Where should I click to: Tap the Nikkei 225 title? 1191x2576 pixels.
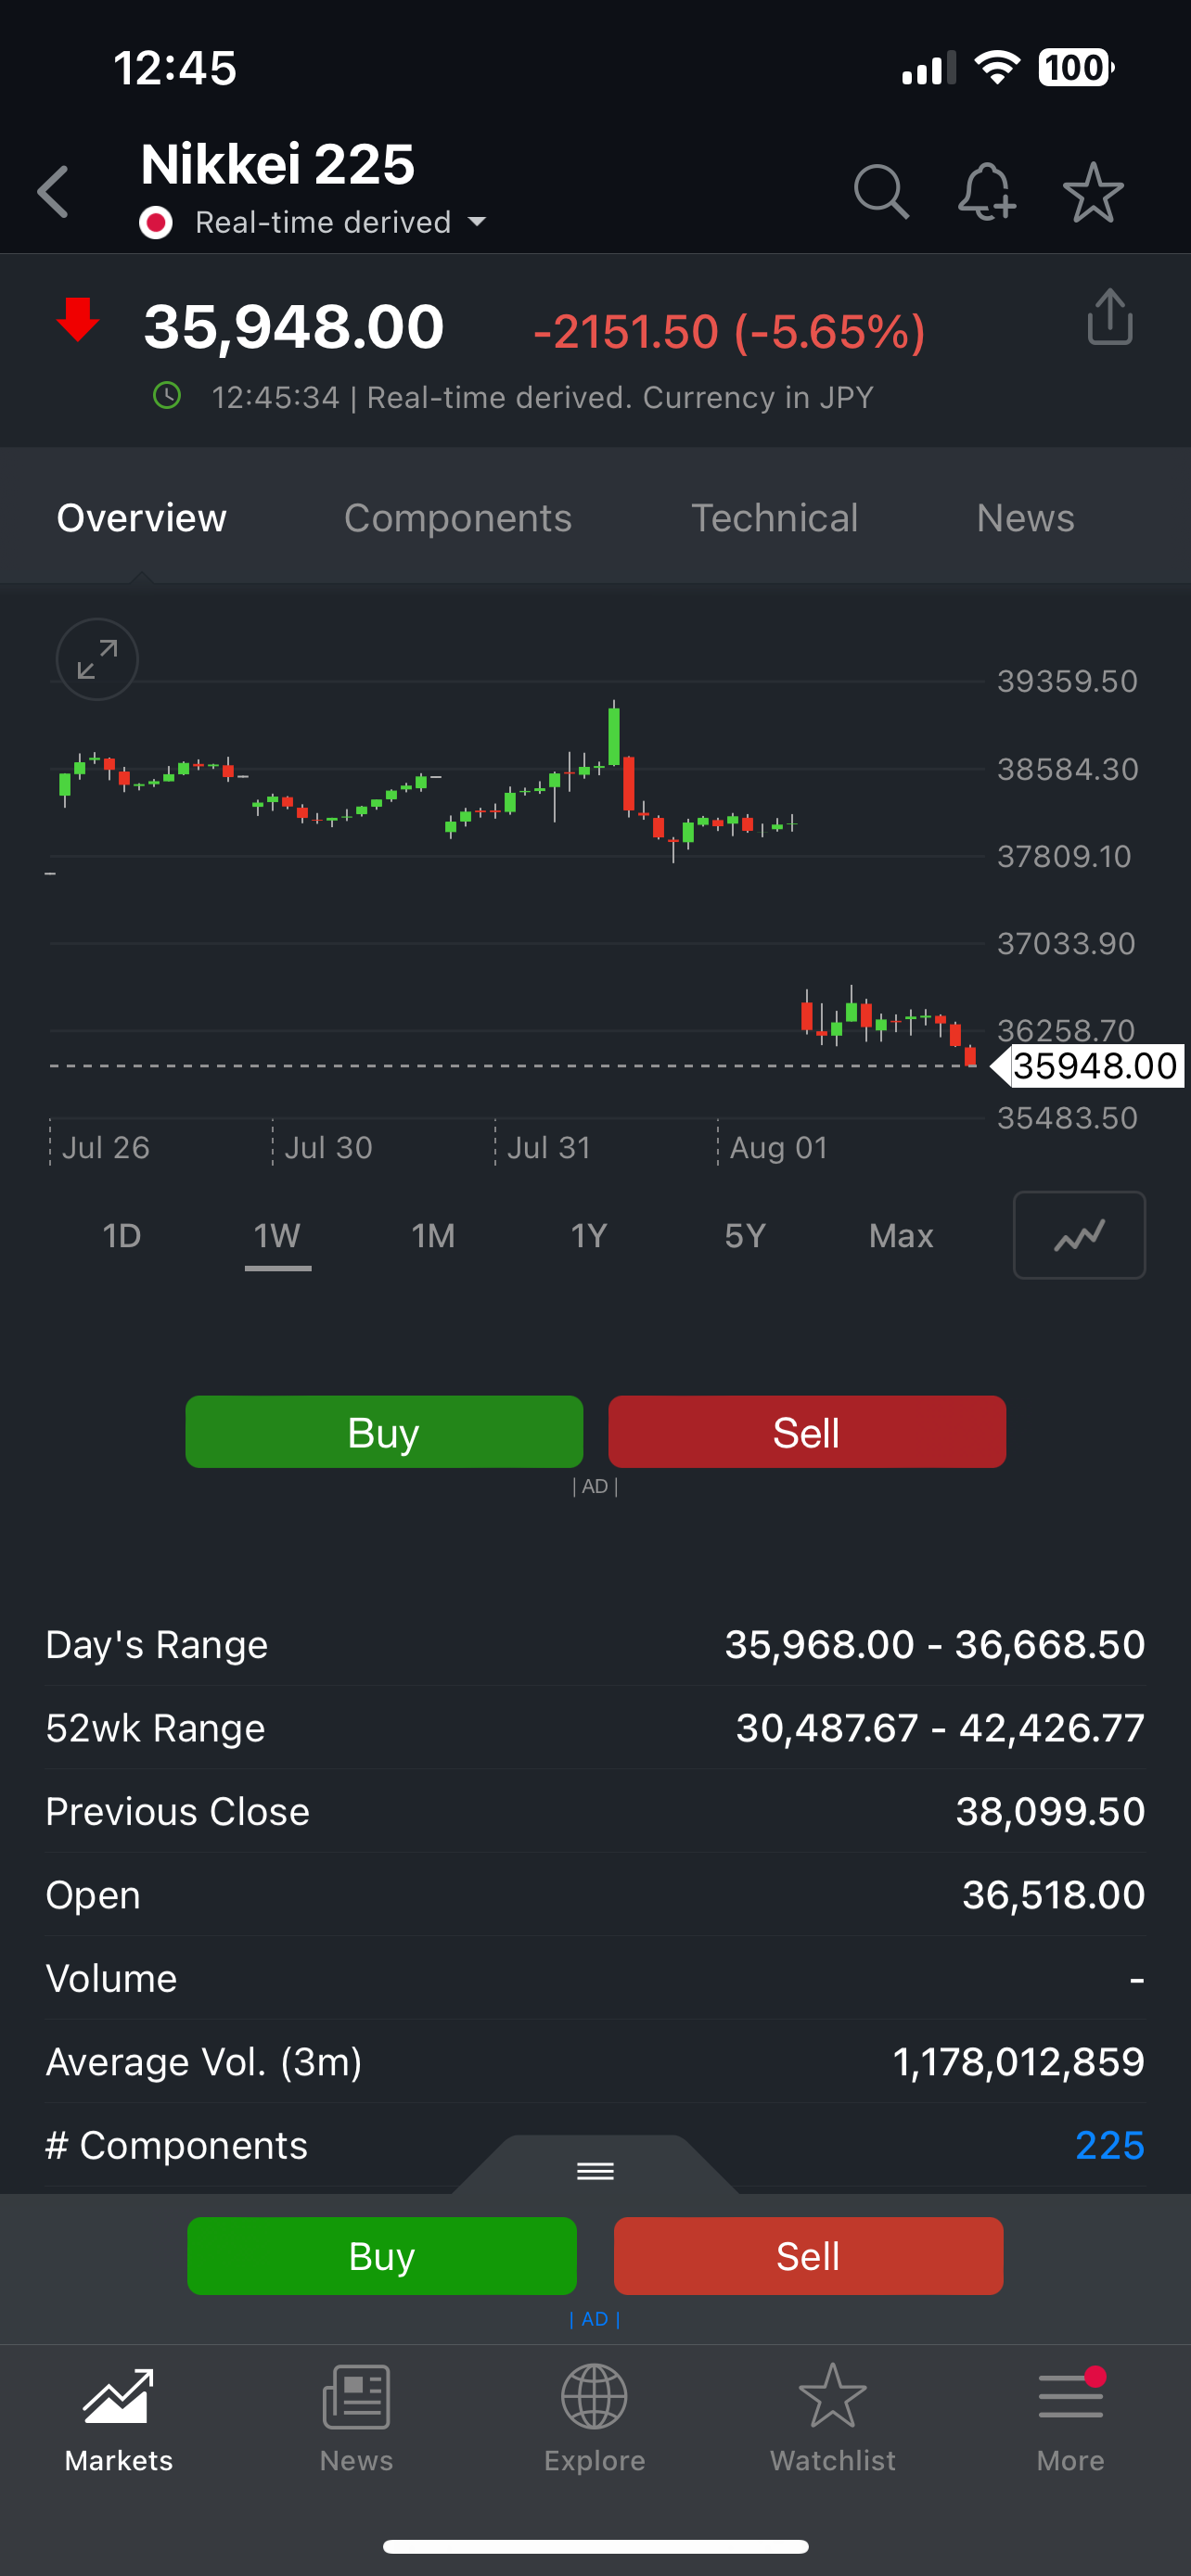click(277, 164)
